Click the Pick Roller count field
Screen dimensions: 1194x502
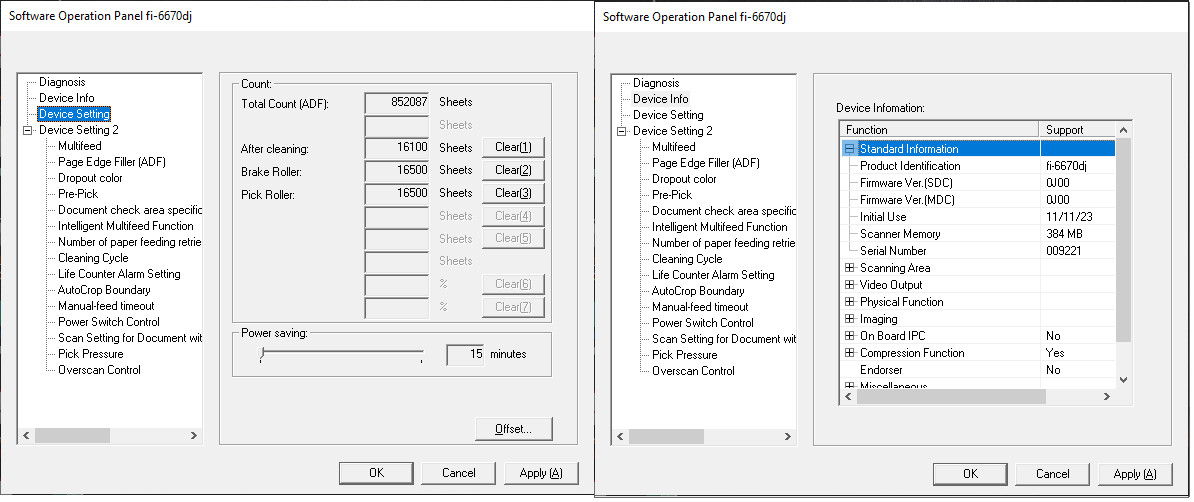397,193
